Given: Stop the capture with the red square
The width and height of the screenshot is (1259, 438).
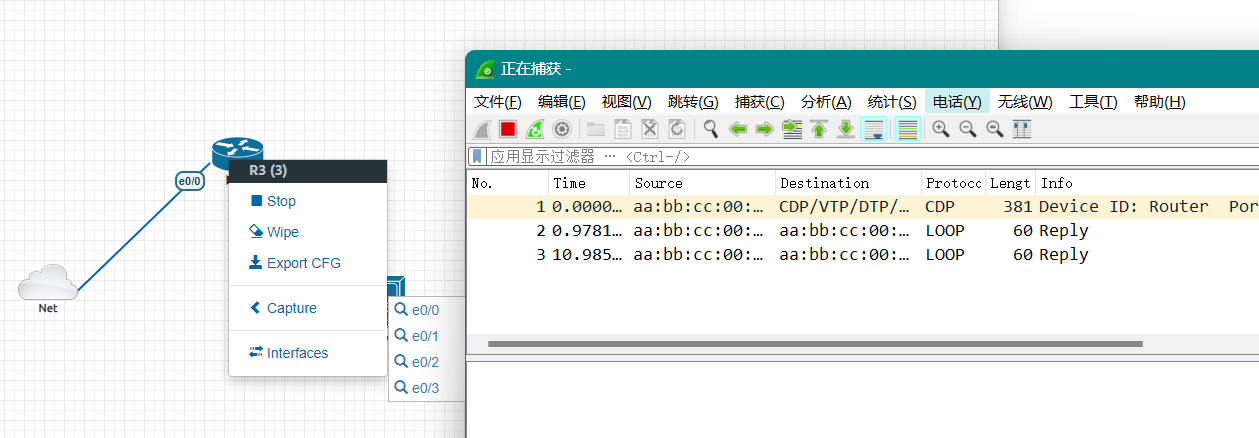Looking at the screenshot, I should [x=508, y=129].
